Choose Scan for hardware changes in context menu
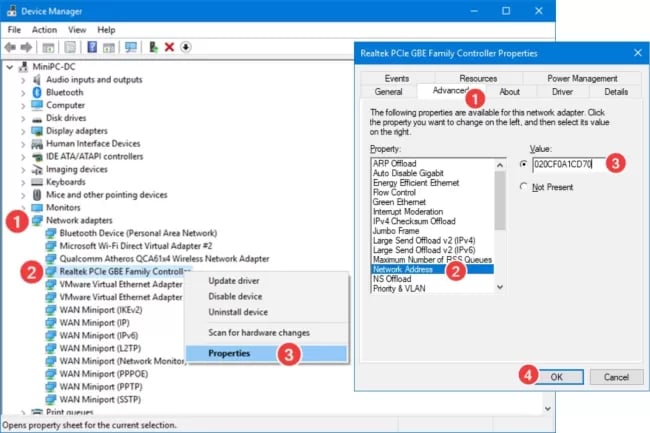 (x=266, y=333)
